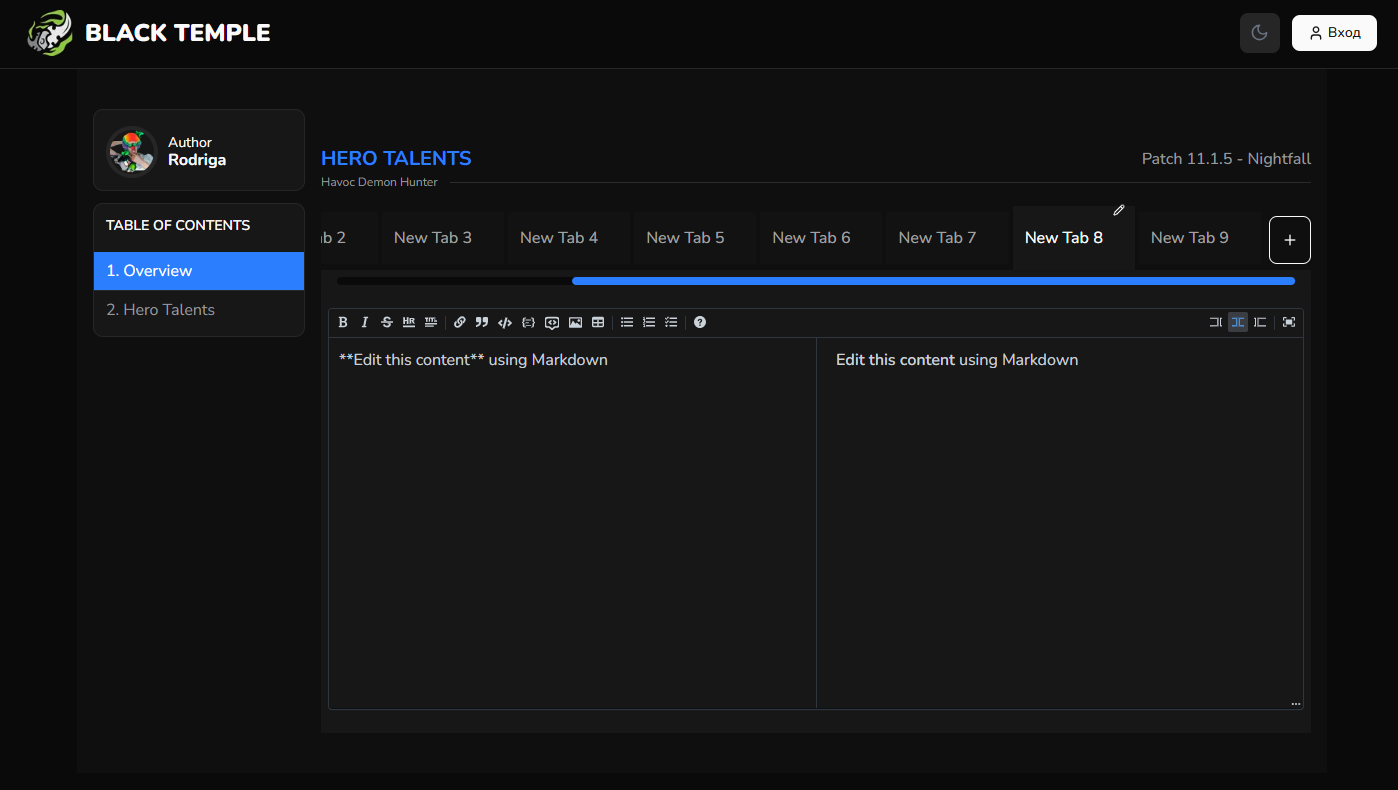Insert a title heading via the toolbar
The height and width of the screenshot is (790, 1398).
click(x=431, y=322)
